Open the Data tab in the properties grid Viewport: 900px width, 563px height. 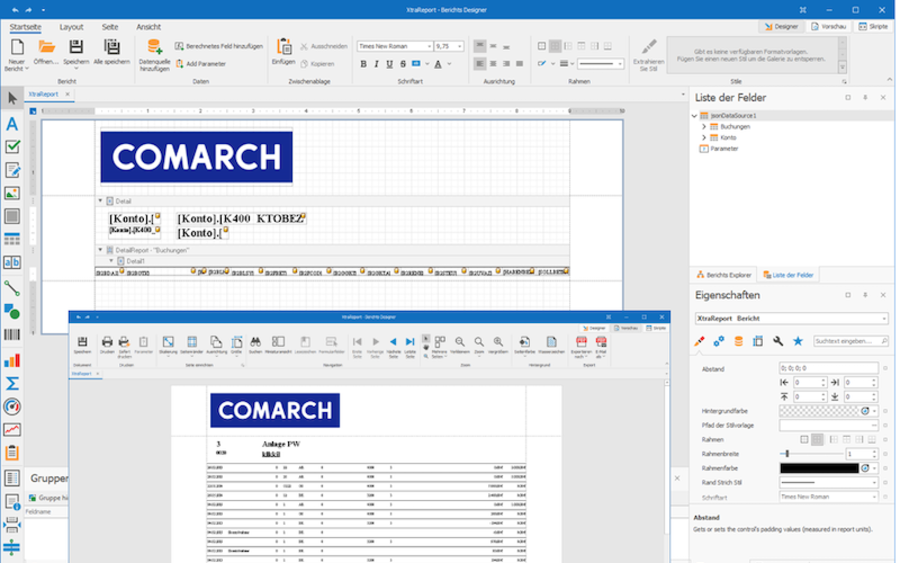pyautogui.click(x=738, y=341)
